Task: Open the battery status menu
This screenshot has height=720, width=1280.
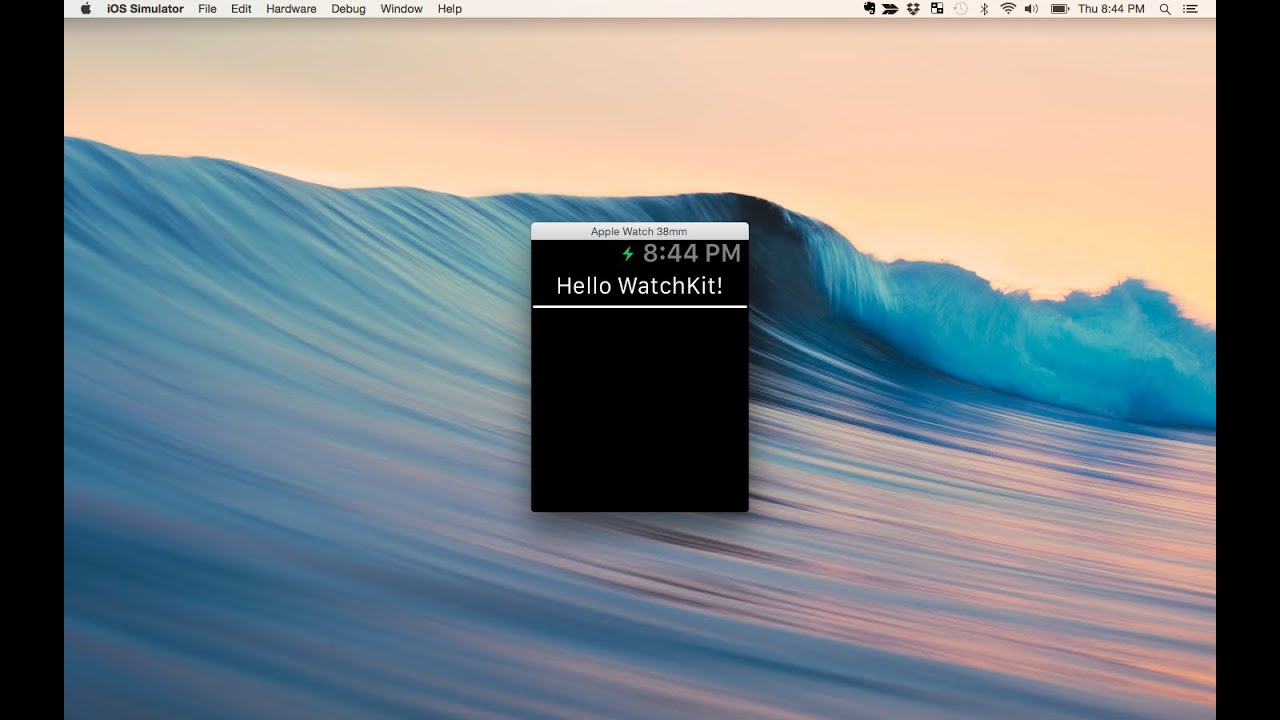Action: pyautogui.click(x=1060, y=9)
